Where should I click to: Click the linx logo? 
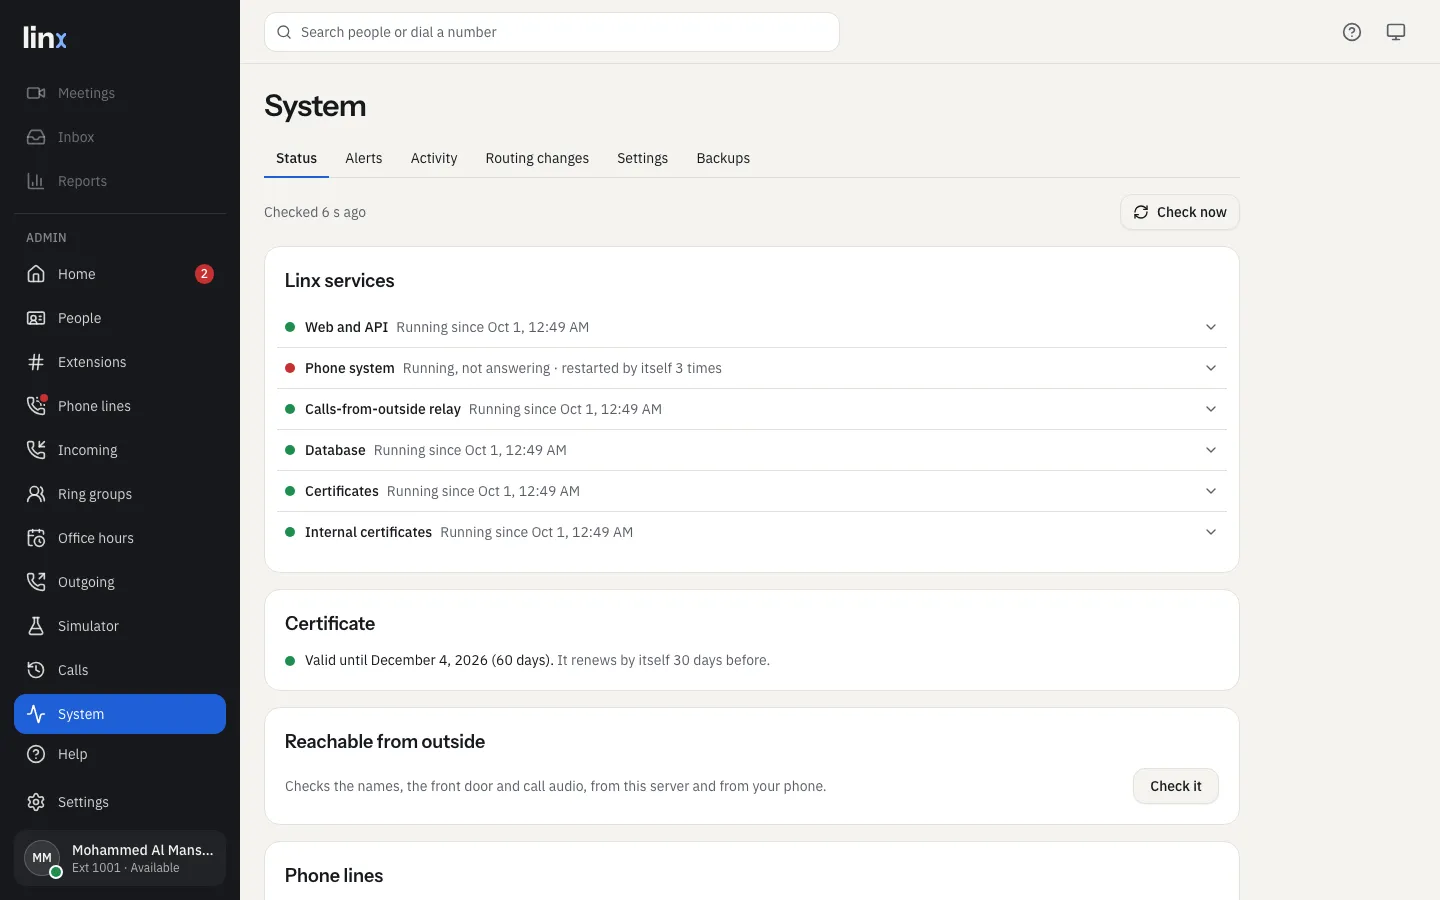(x=45, y=38)
